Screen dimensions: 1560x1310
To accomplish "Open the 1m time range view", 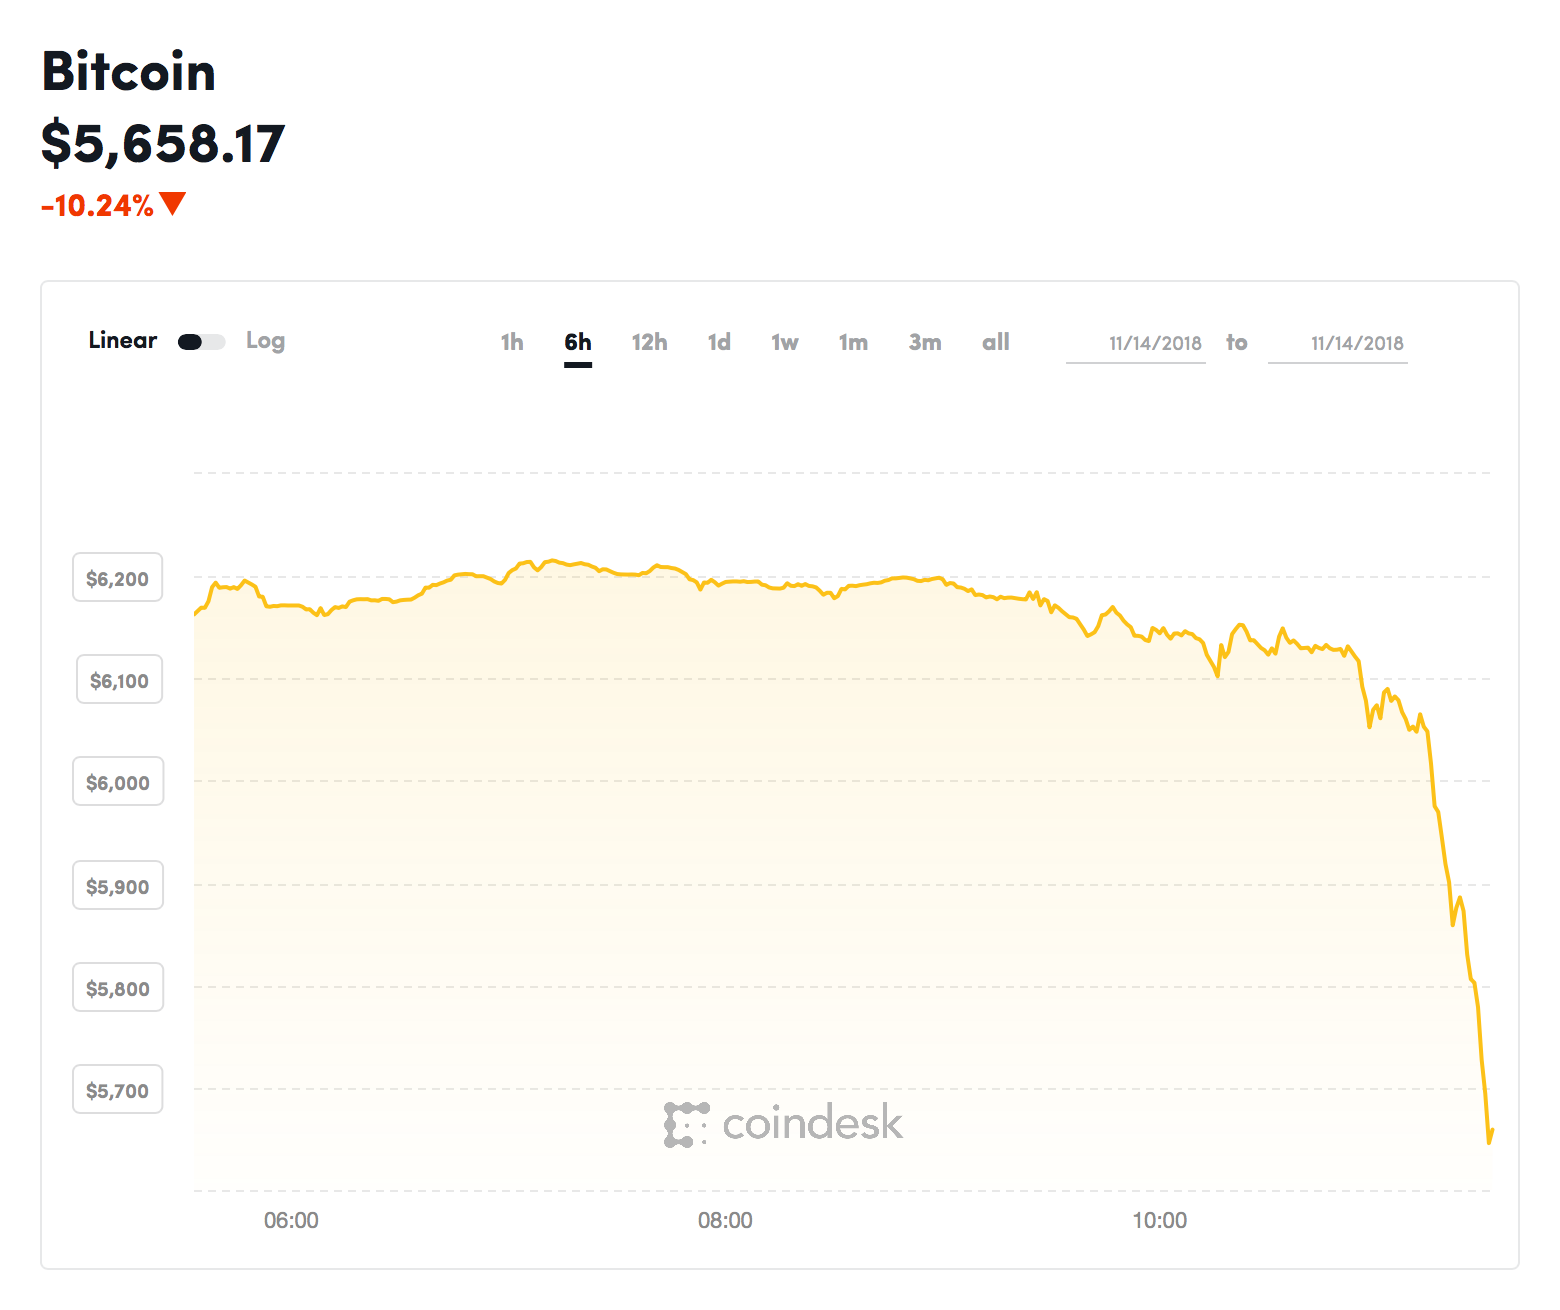I will coord(853,343).
